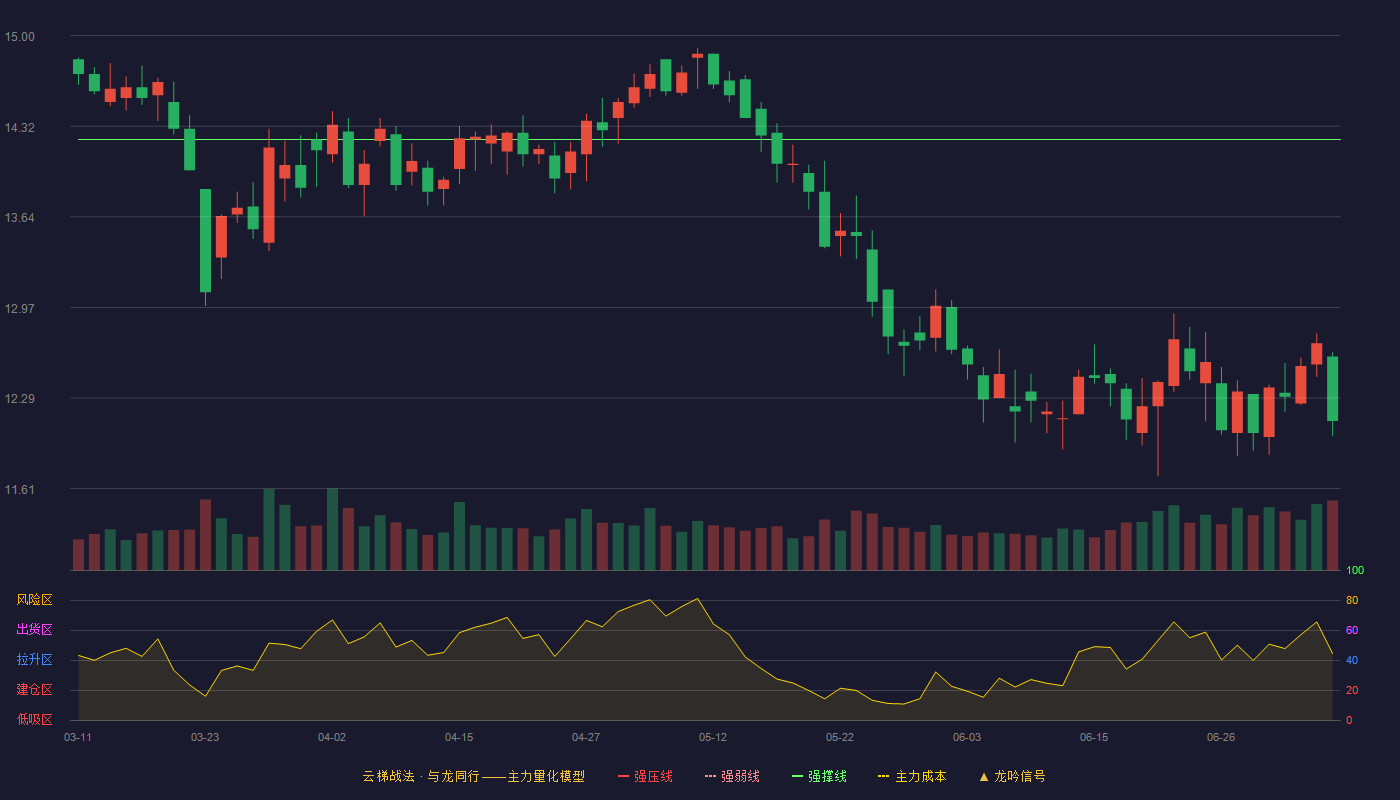Click the 05-12 date axis label
Viewport: 1400px width, 800px height.
pyautogui.click(x=713, y=737)
